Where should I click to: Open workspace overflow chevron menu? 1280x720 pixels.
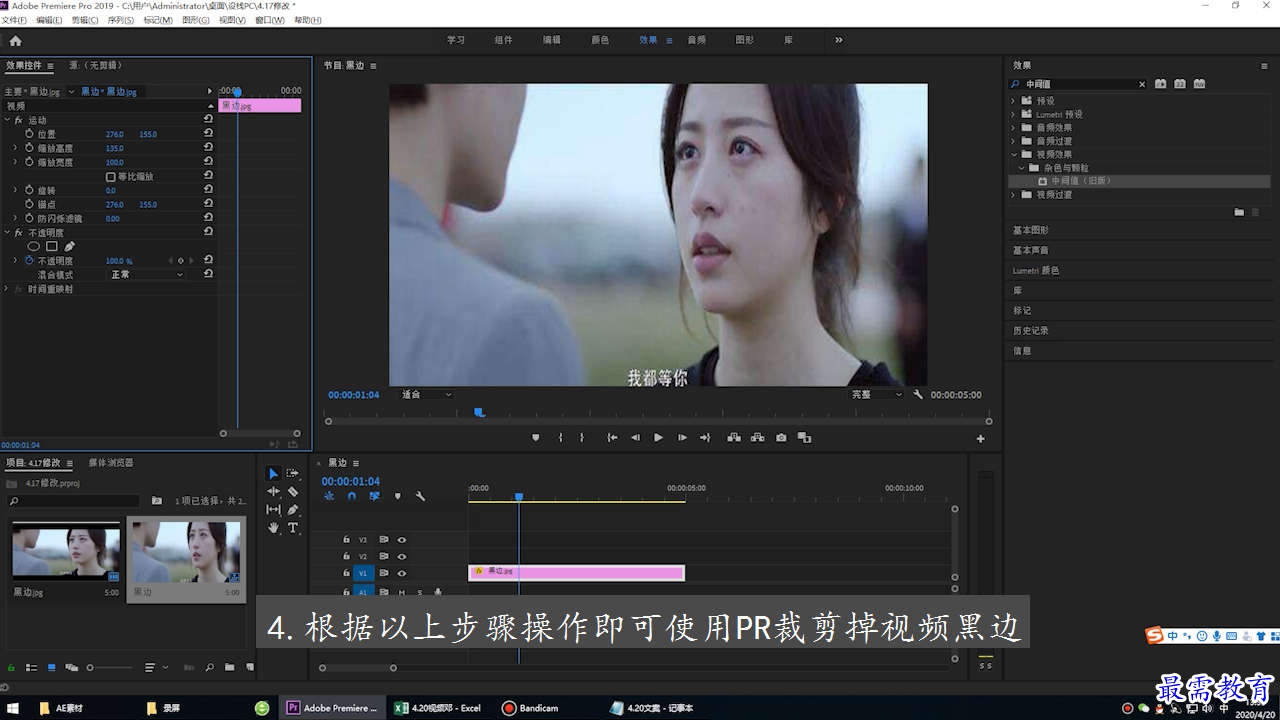(x=838, y=40)
